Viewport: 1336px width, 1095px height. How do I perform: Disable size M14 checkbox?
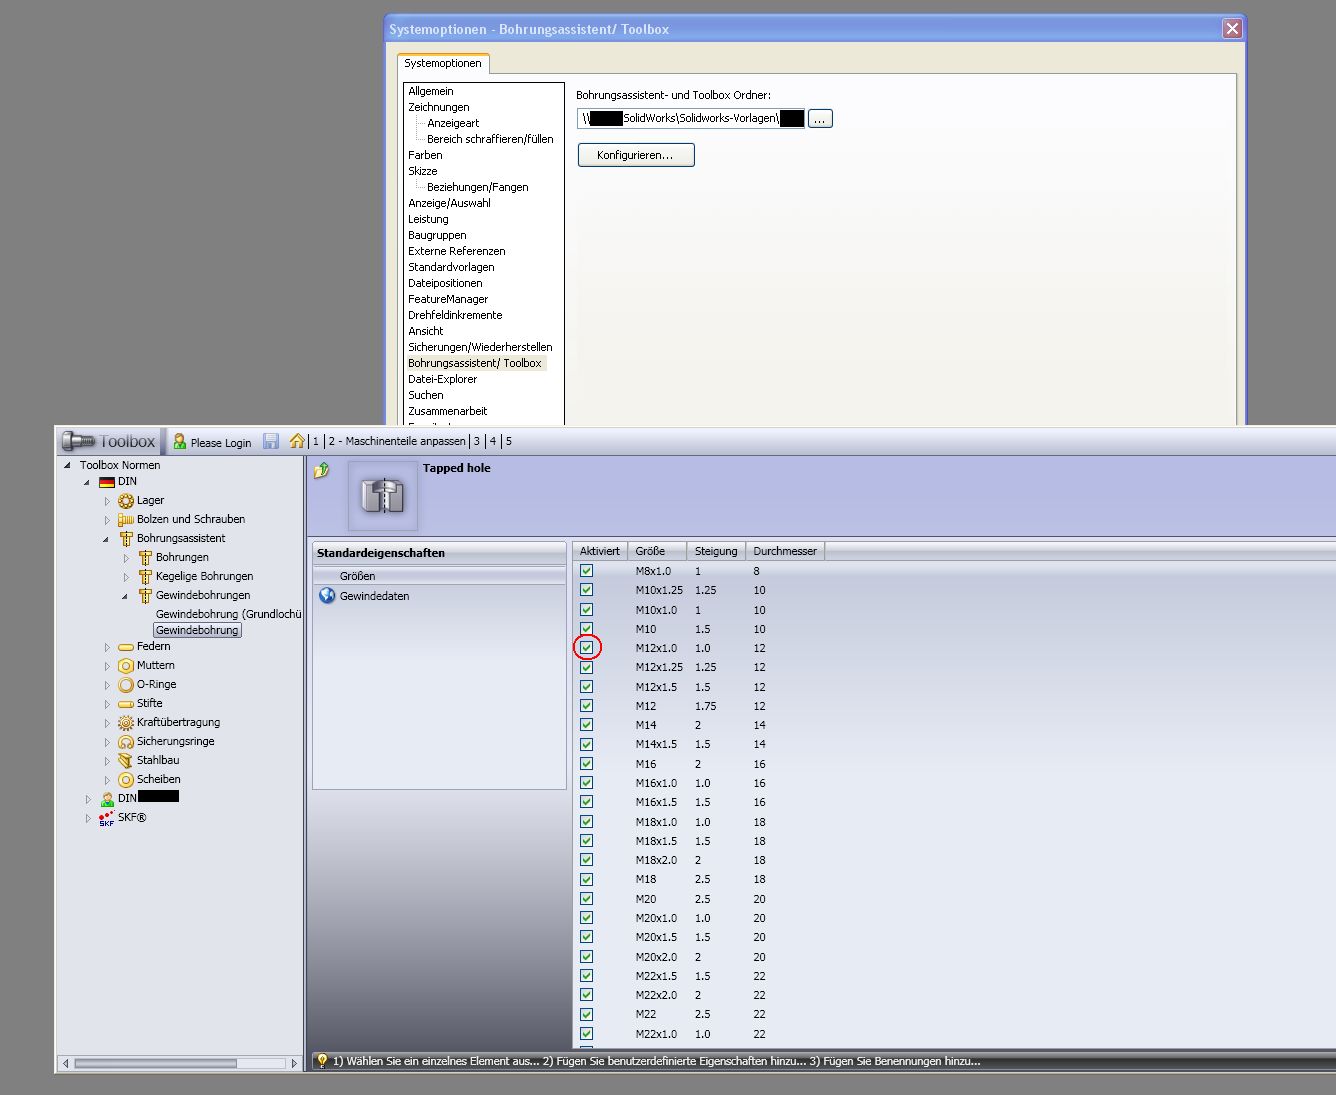(x=587, y=725)
